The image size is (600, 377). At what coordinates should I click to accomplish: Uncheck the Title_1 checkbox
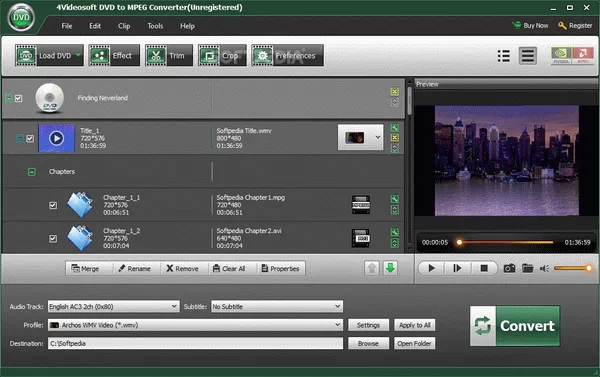(x=30, y=139)
